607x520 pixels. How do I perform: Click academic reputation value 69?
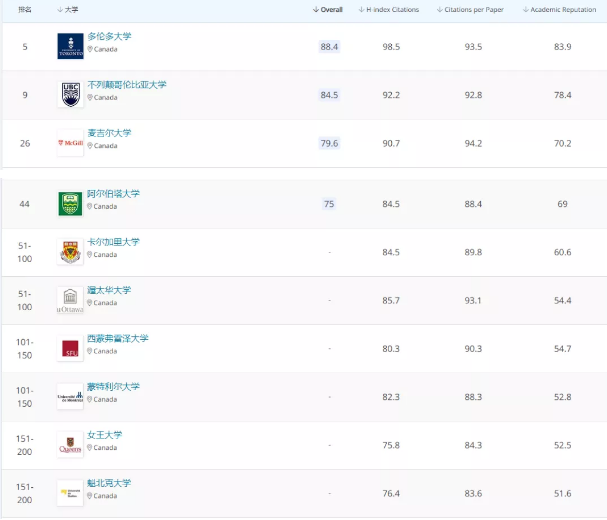pos(562,204)
